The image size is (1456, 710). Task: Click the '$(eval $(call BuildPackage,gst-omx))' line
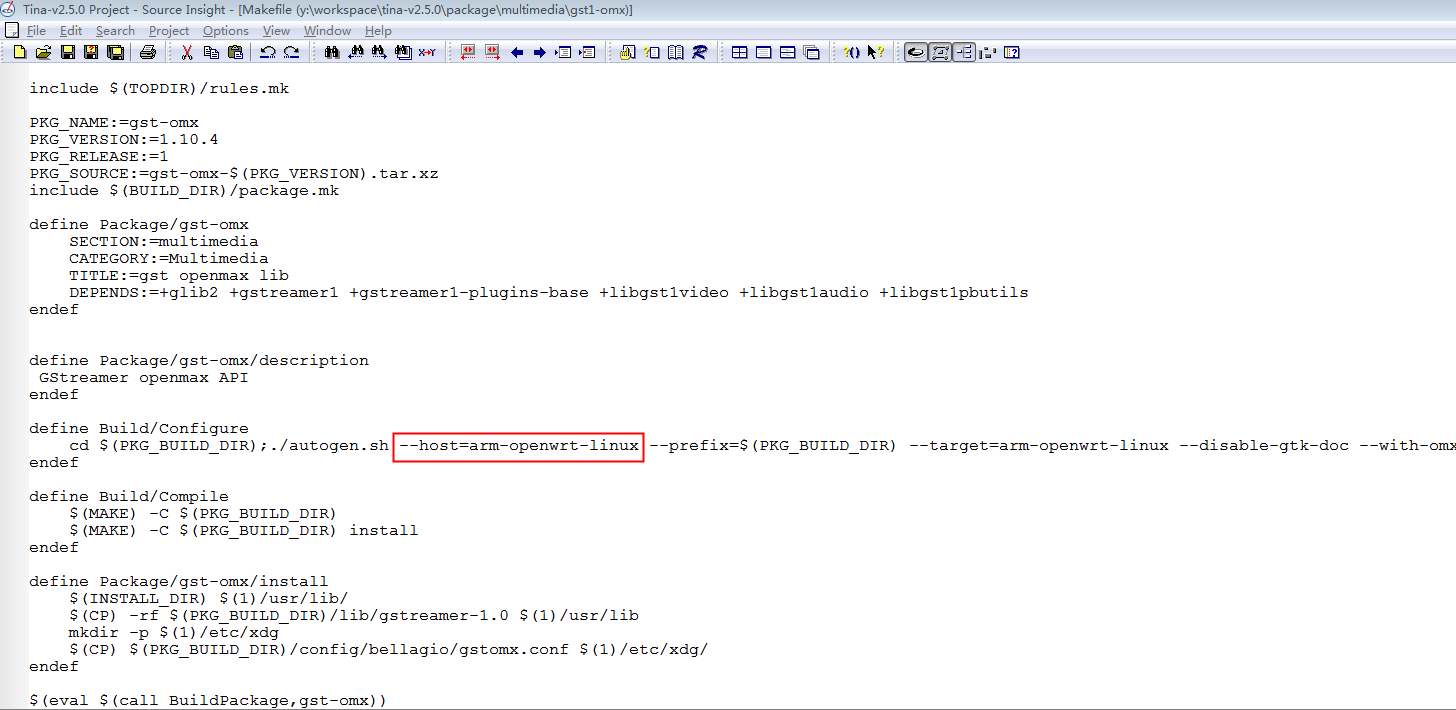(x=208, y=701)
